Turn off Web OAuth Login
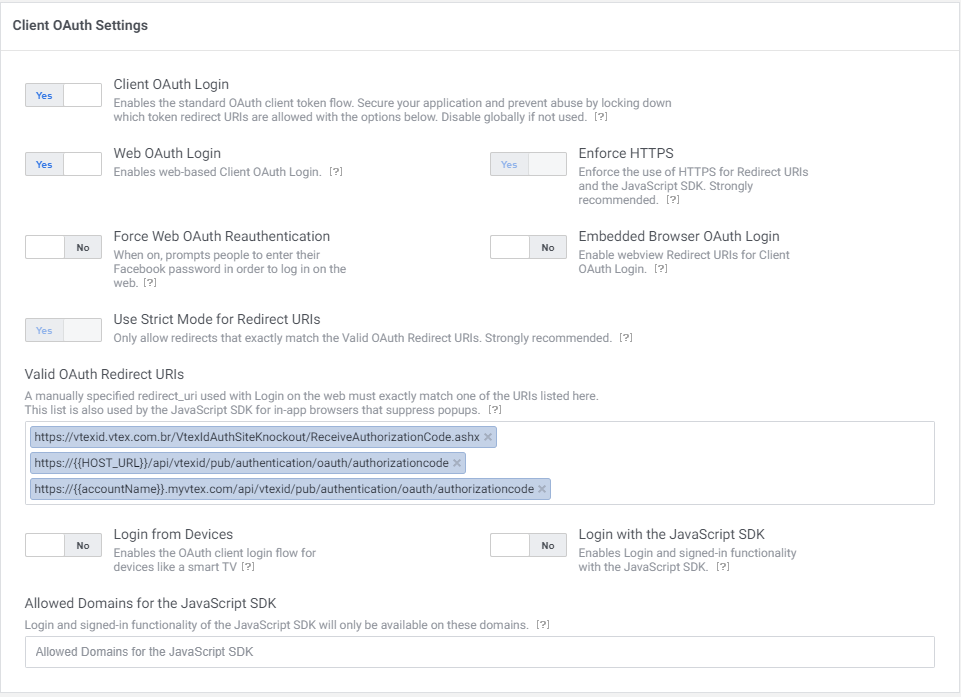The width and height of the screenshot is (961, 697). click(x=63, y=164)
